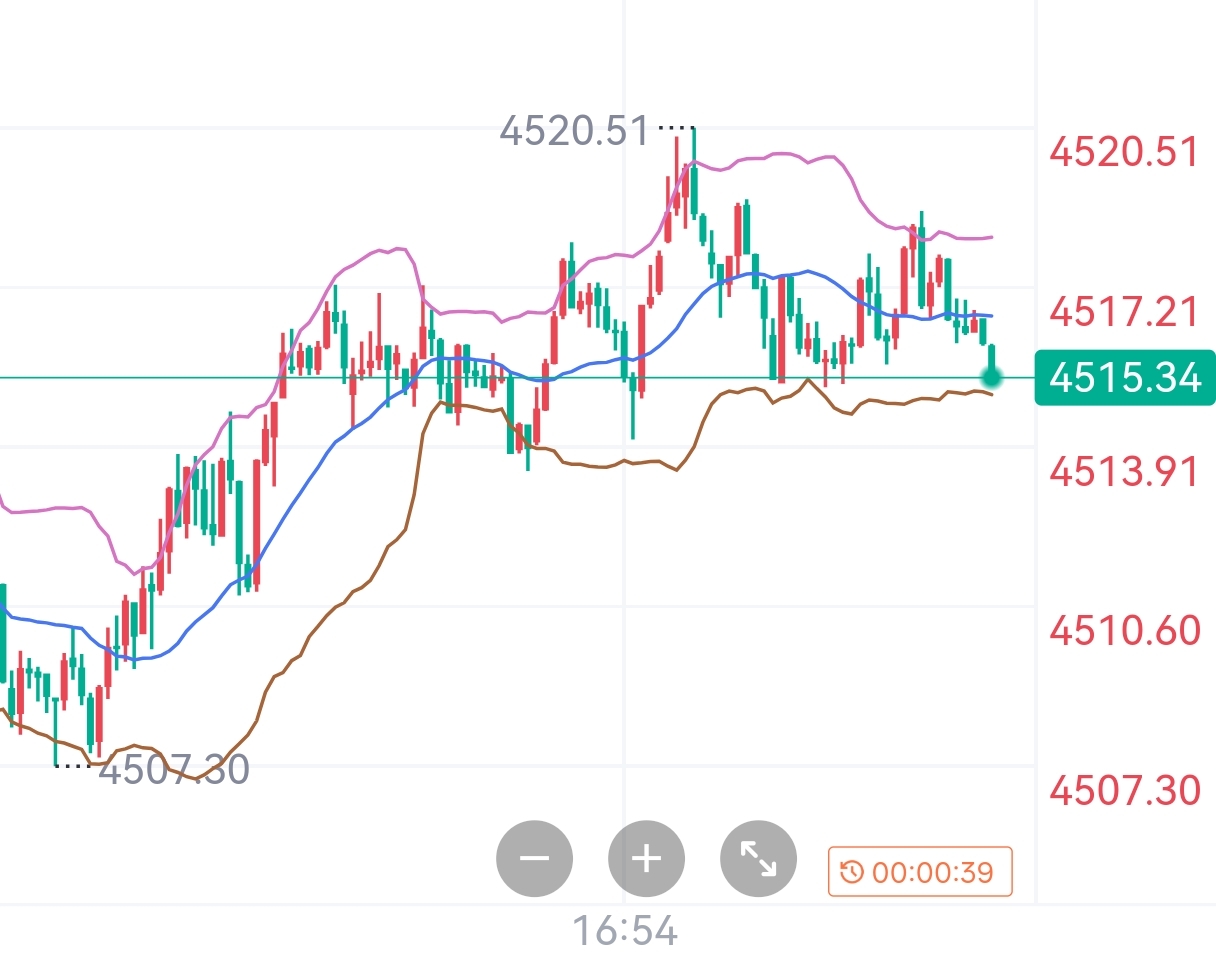Select the purple upper Bollinger band line
Screen dimensions: 1216x964
pos(780,154)
